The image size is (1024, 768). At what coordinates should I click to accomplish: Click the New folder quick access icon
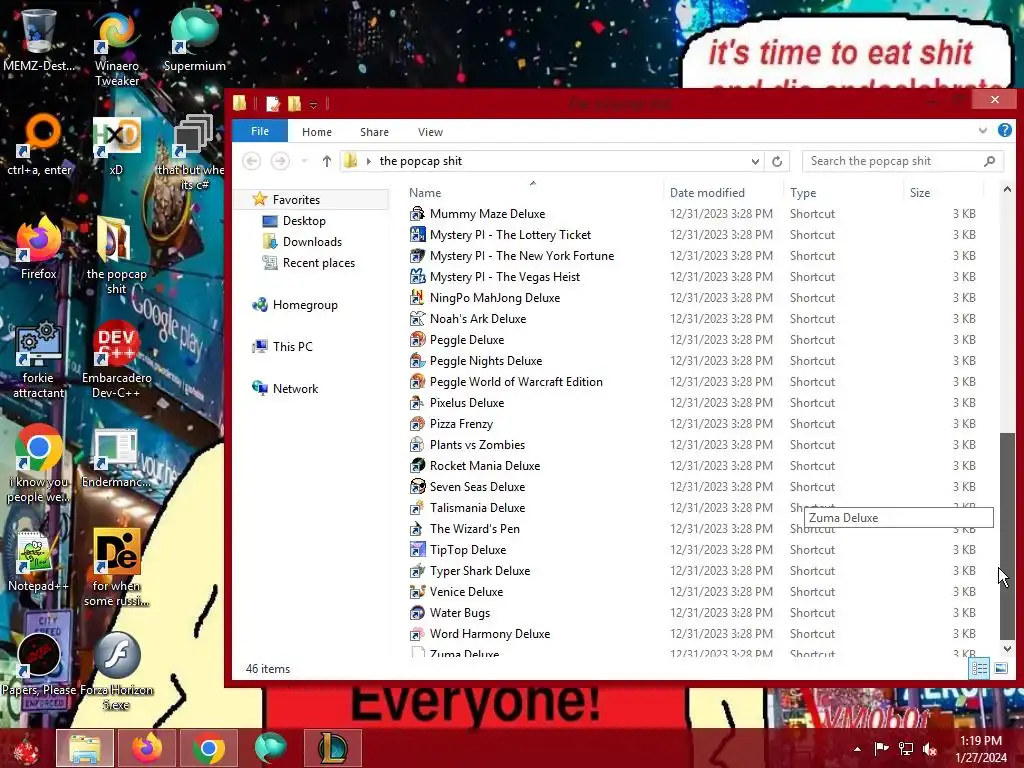295,103
